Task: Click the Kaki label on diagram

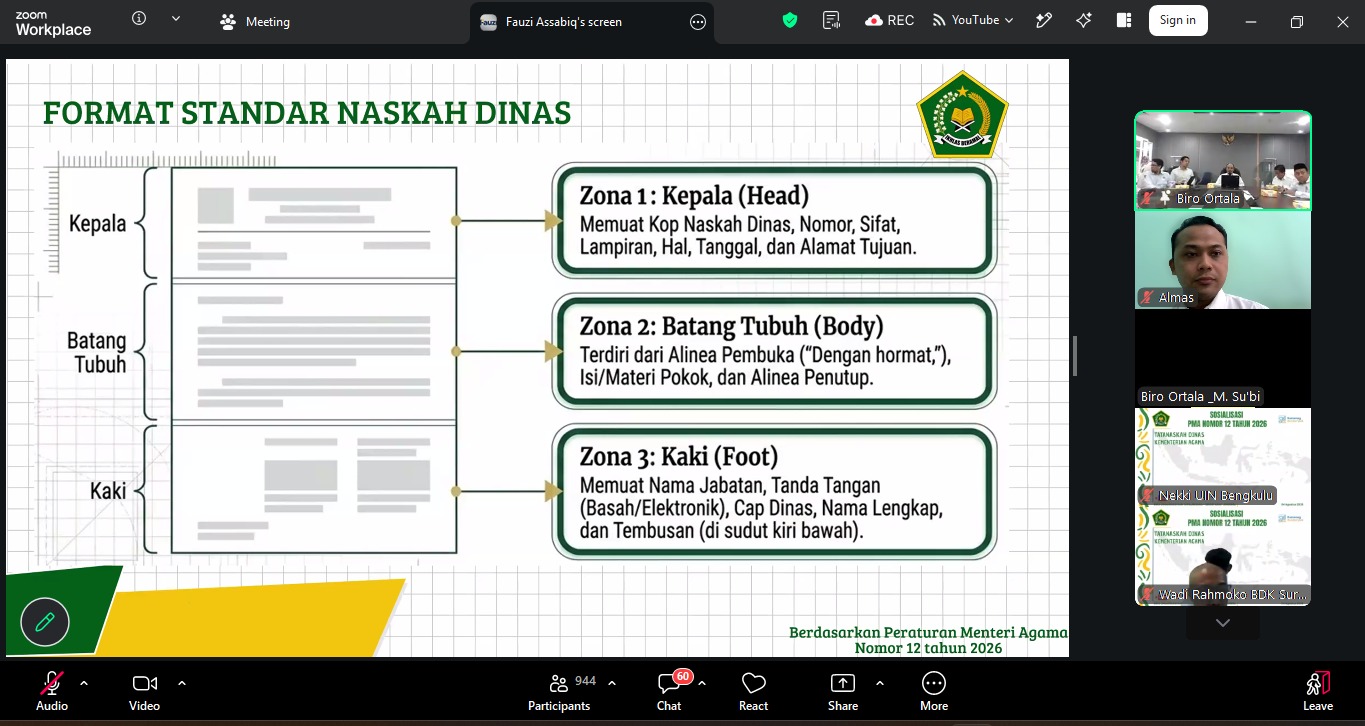Action: coord(108,491)
